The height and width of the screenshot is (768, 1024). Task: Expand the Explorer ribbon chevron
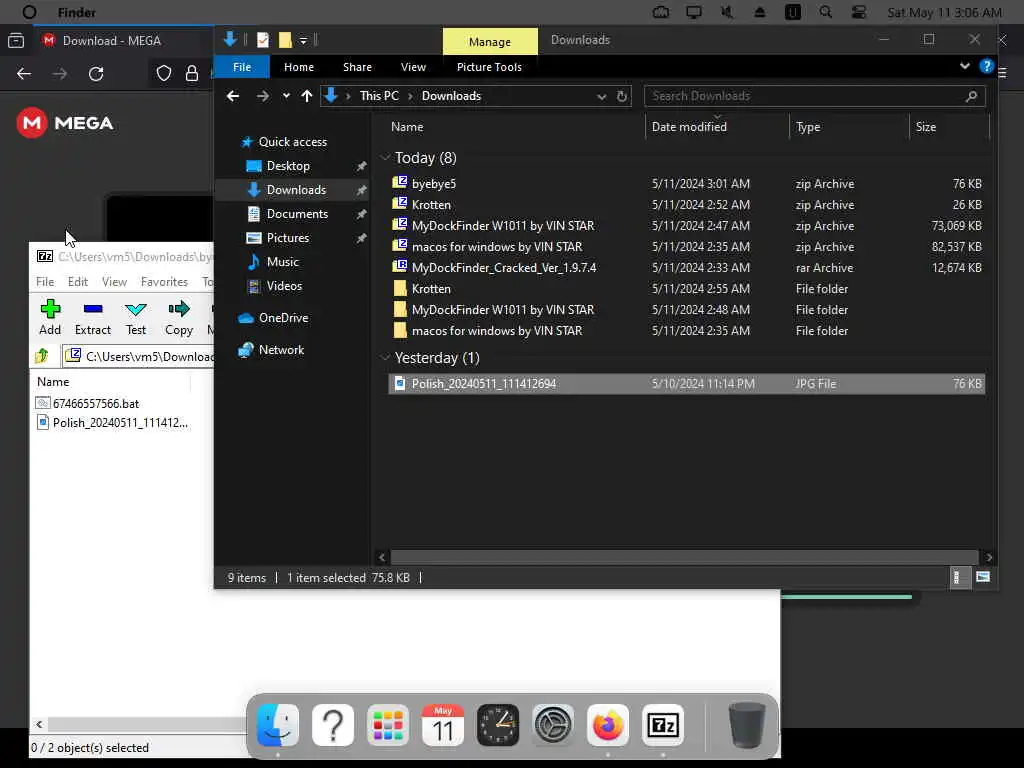tap(965, 66)
